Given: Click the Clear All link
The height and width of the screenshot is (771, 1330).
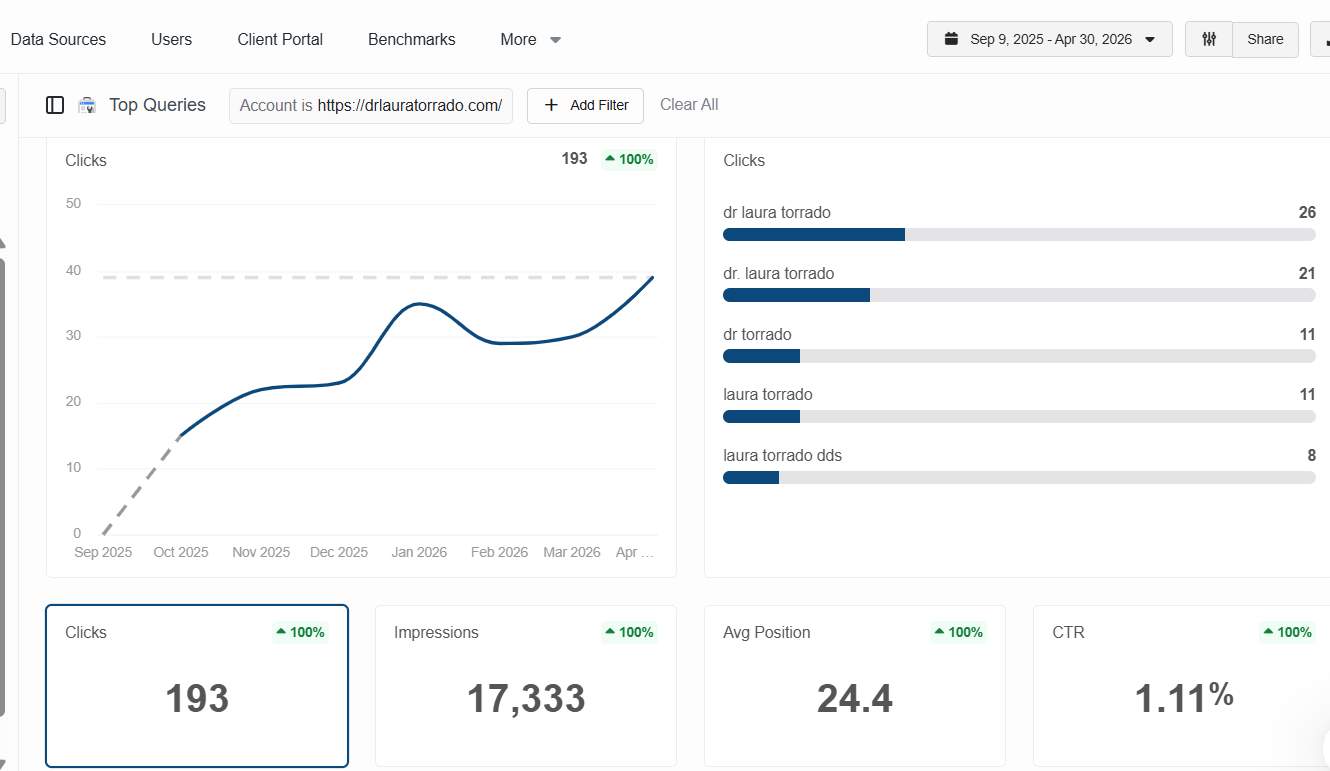Looking at the screenshot, I should (x=689, y=105).
